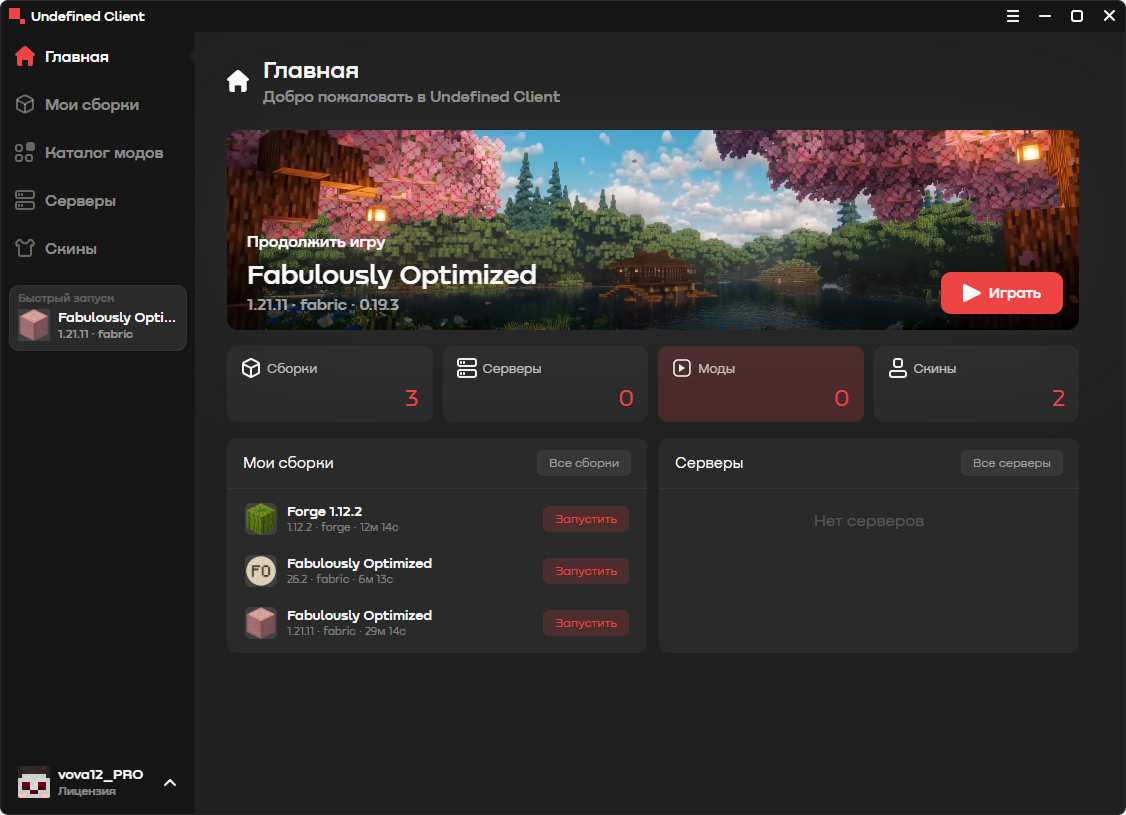Open Каталог модов in the sidebar
The width and height of the screenshot is (1126, 815).
[x=98, y=152]
